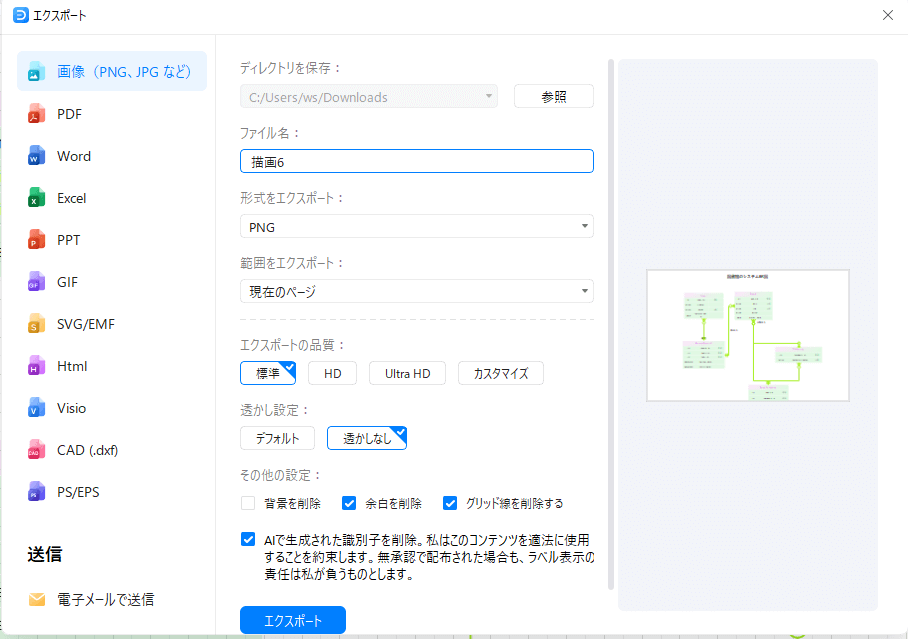Select the CAD (.dxf) export option
The width and height of the screenshot is (908, 639).
tap(87, 450)
